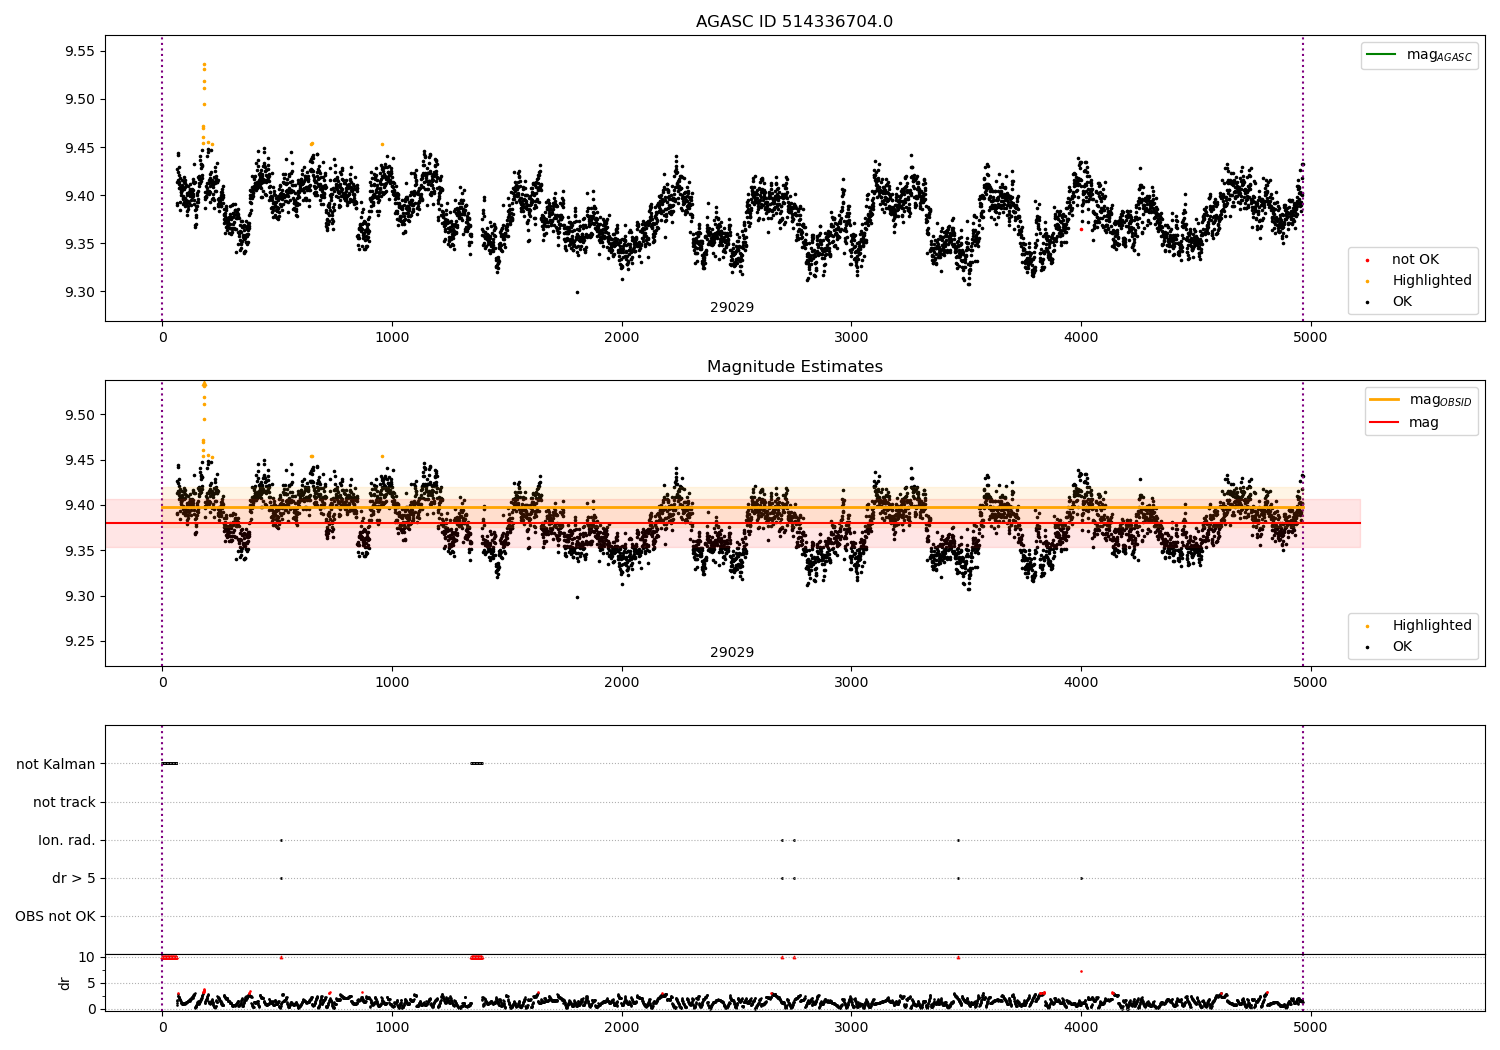Click the 'Magnitude Estimates' plot title
1500x1050 pixels.
tap(794, 367)
